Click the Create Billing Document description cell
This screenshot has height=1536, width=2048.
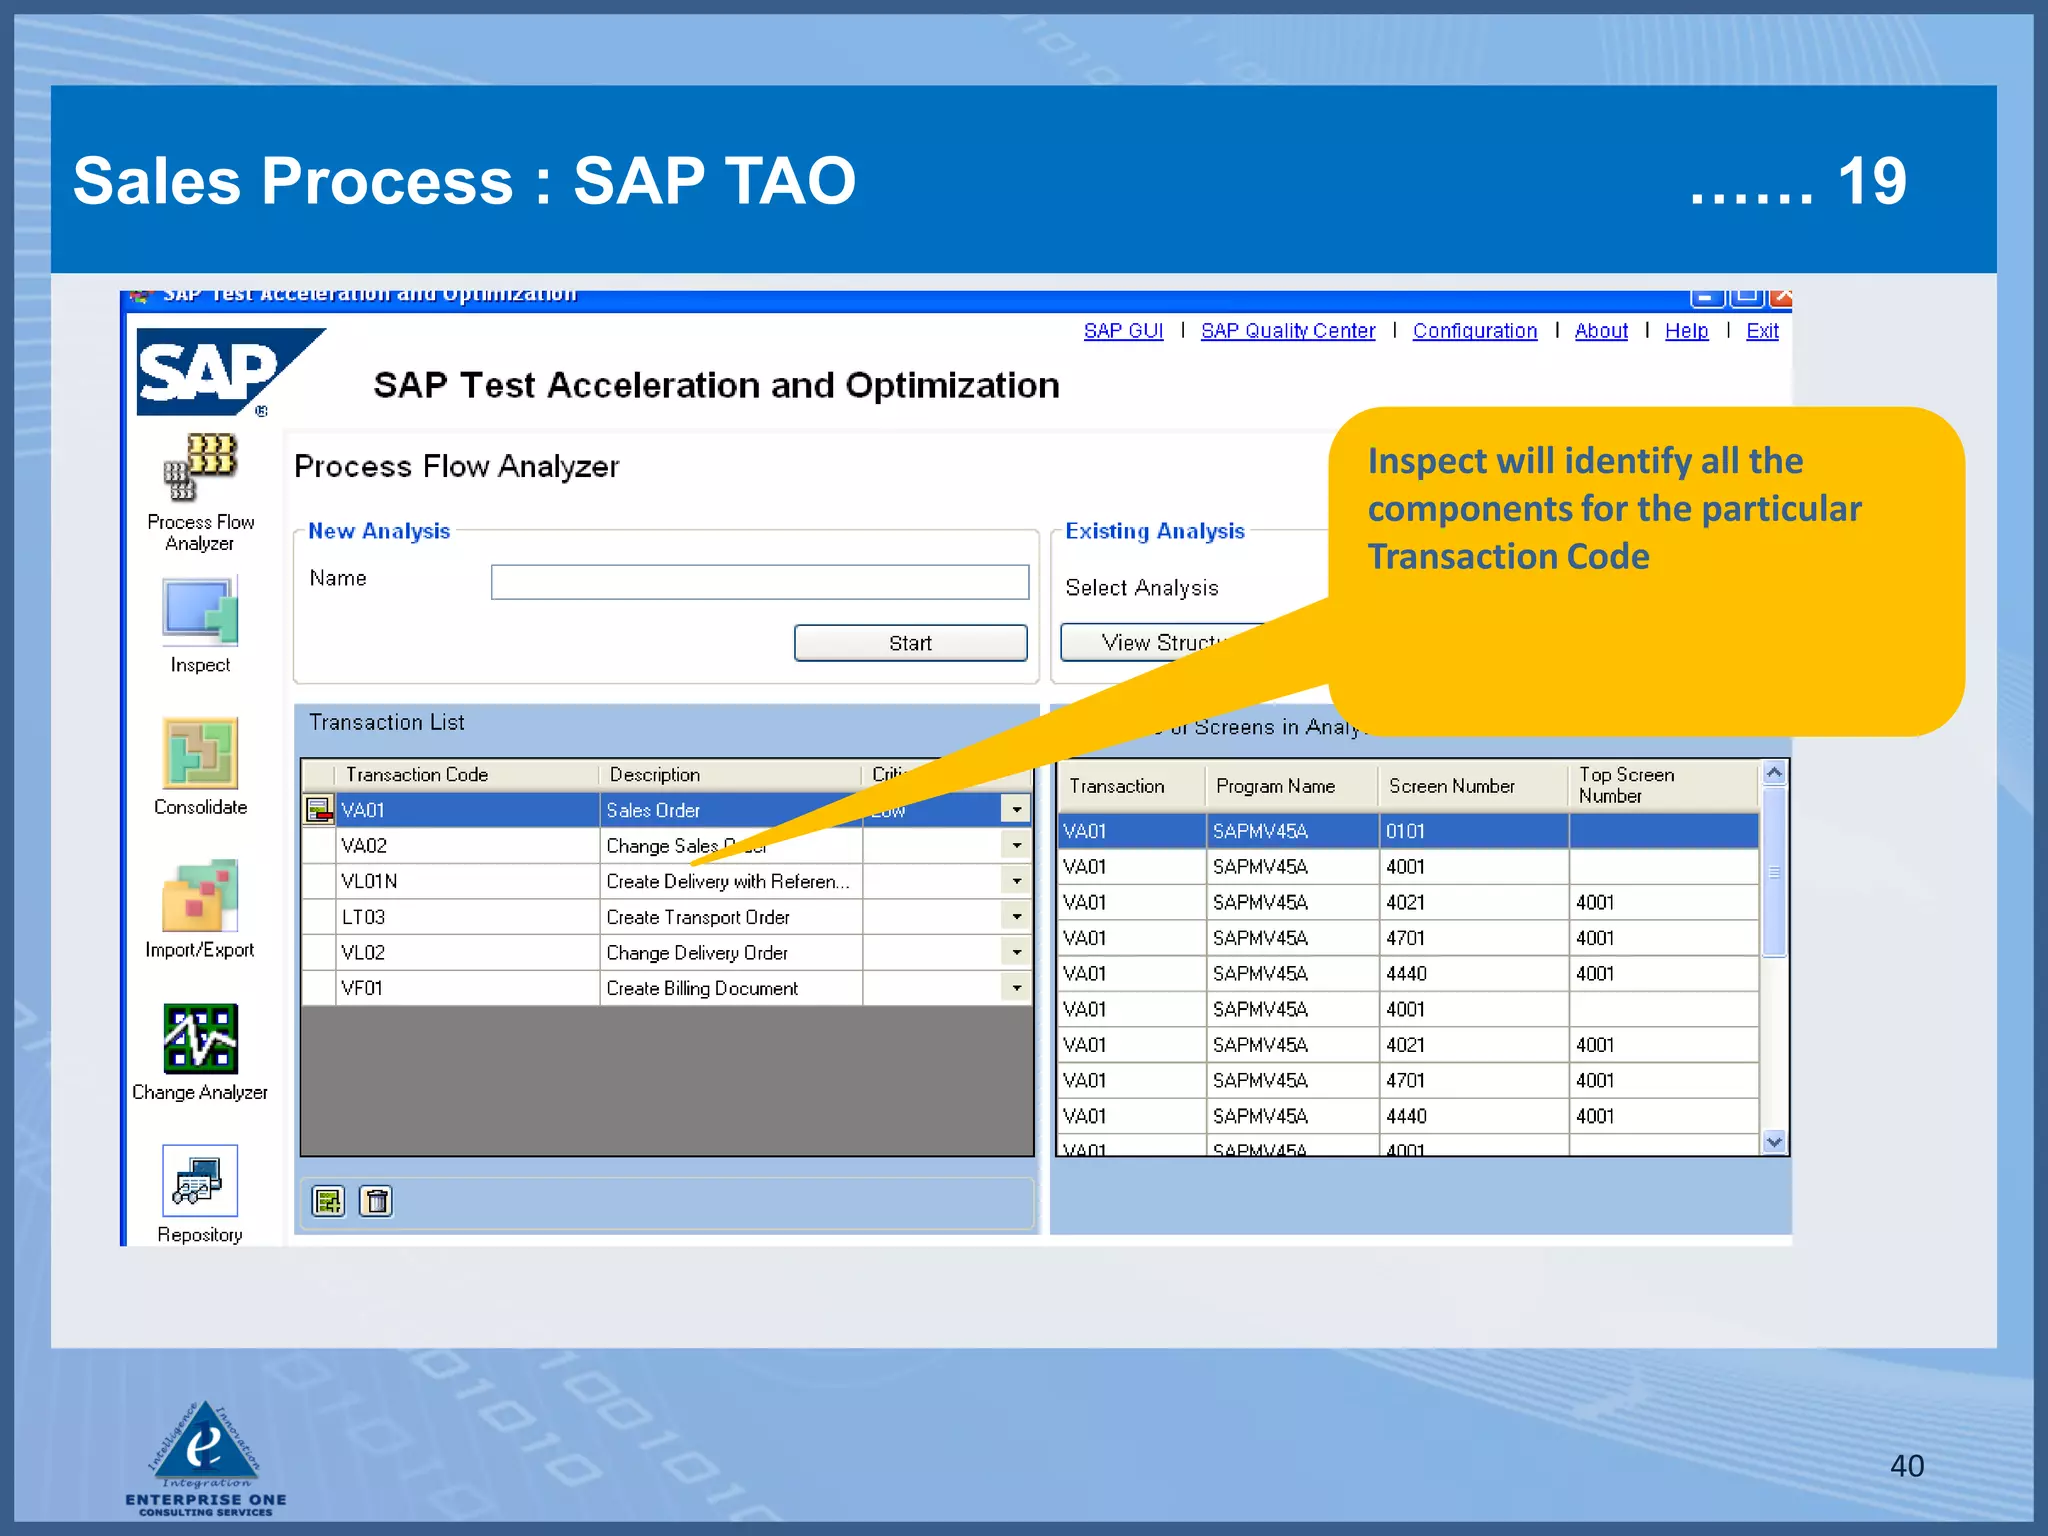pos(731,988)
